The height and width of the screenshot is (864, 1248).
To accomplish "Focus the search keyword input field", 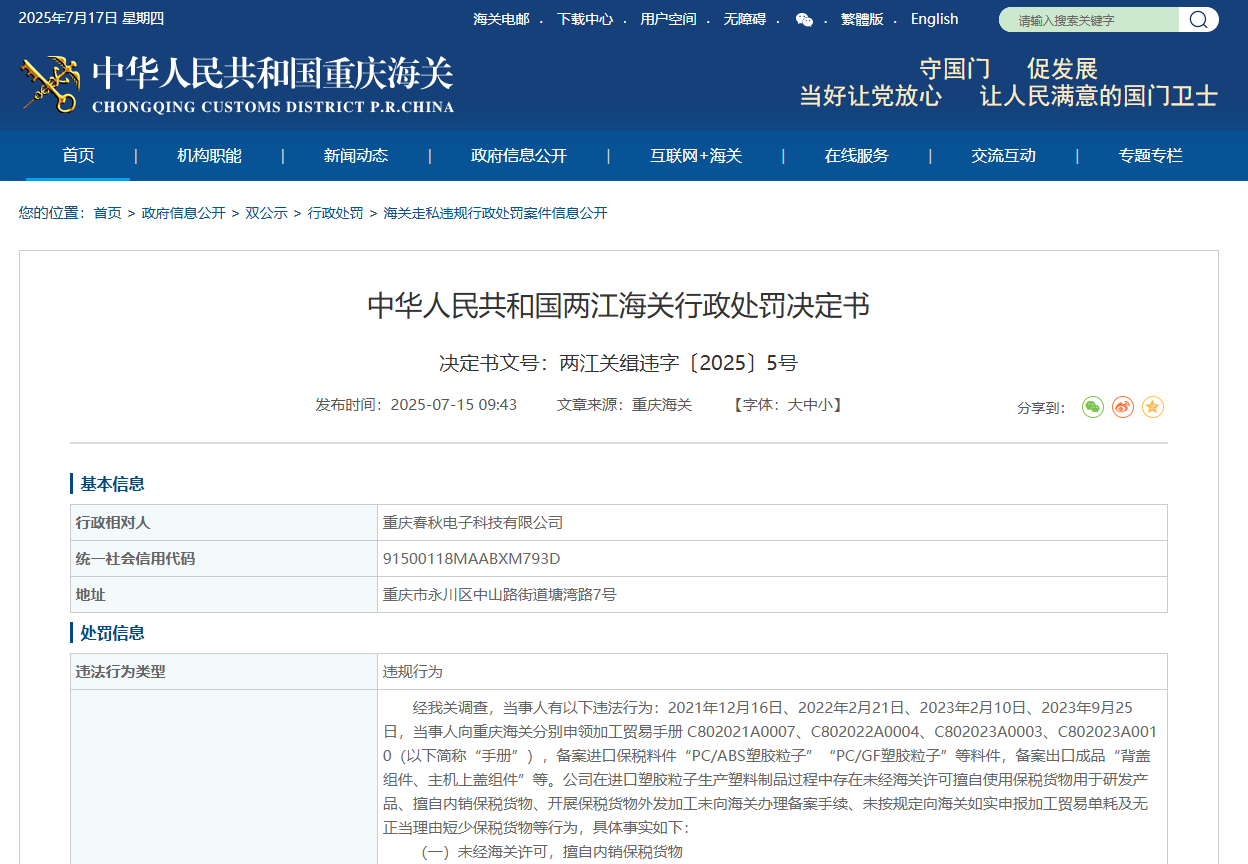I will click(x=1090, y=19).
